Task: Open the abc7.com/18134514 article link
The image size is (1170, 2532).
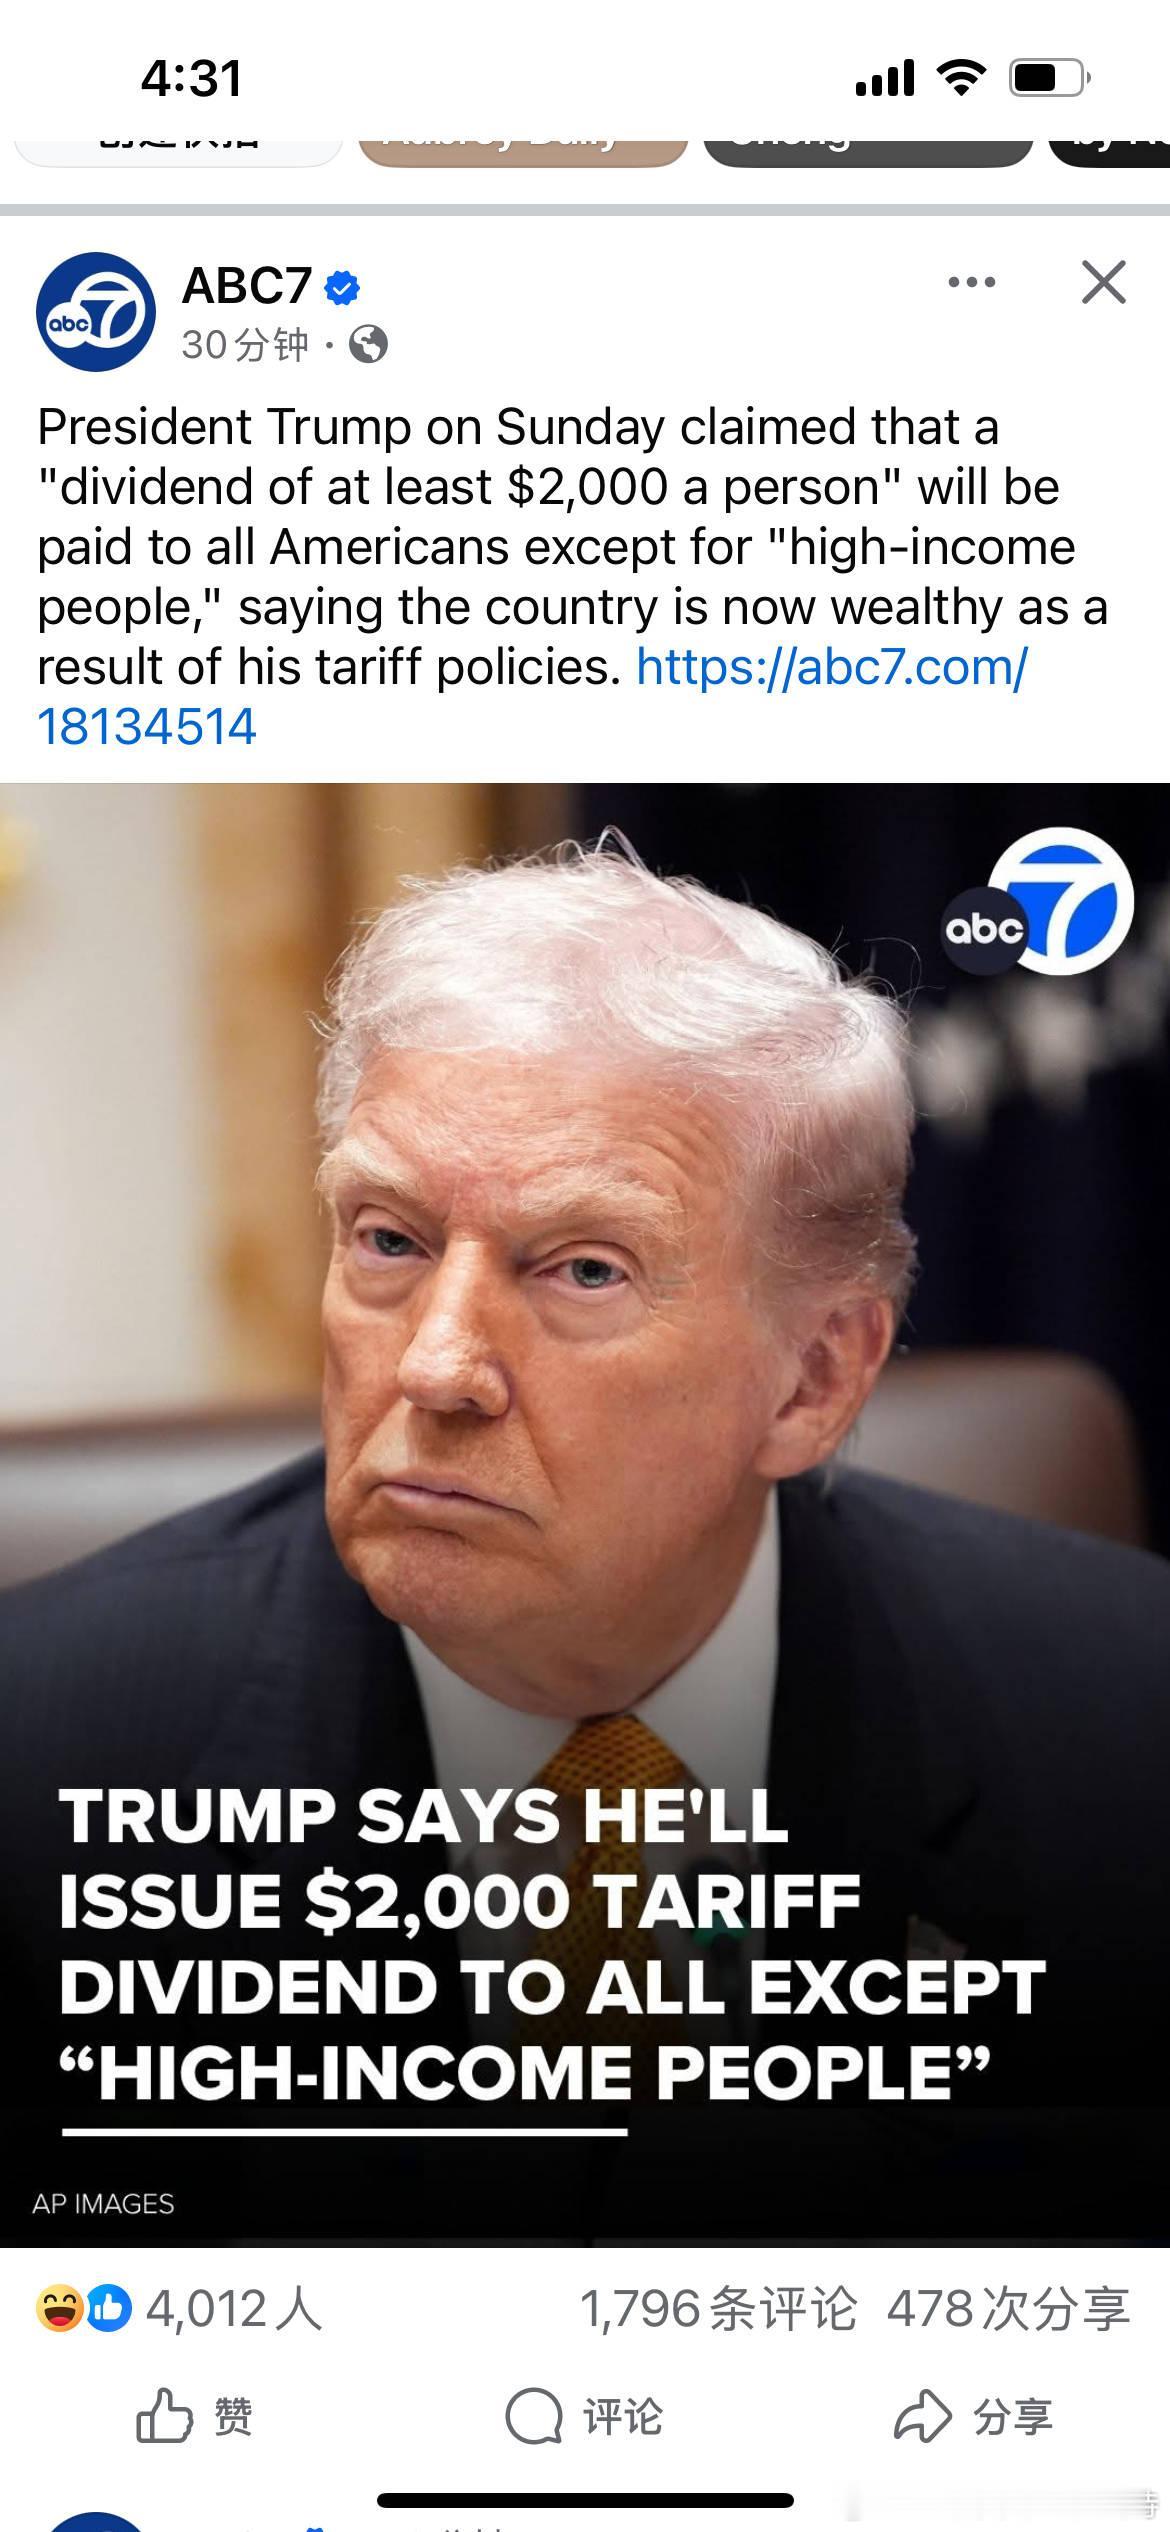Action: pyautogui.click(x=532, y=696)
